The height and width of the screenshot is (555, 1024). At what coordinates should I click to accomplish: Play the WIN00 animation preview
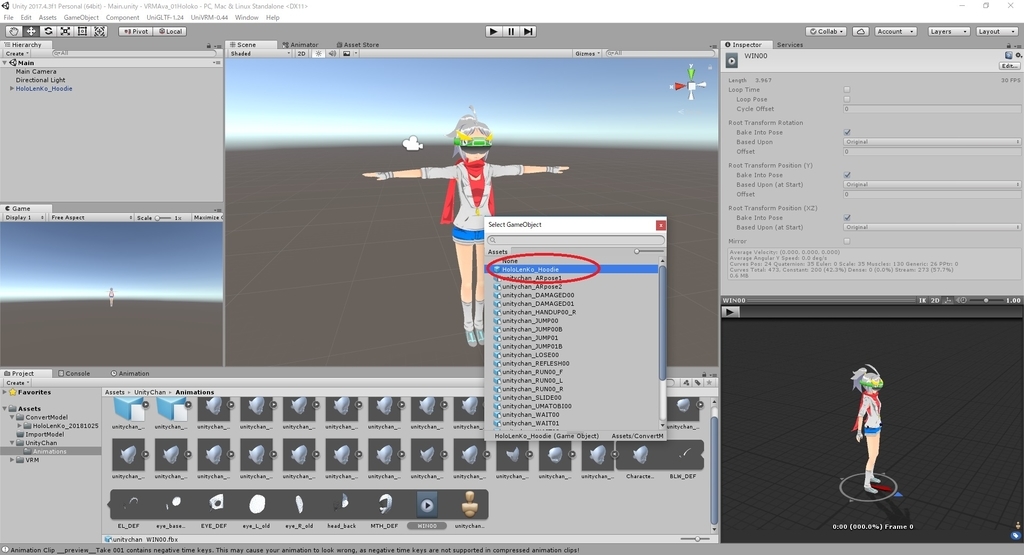[x=730, y=312]
